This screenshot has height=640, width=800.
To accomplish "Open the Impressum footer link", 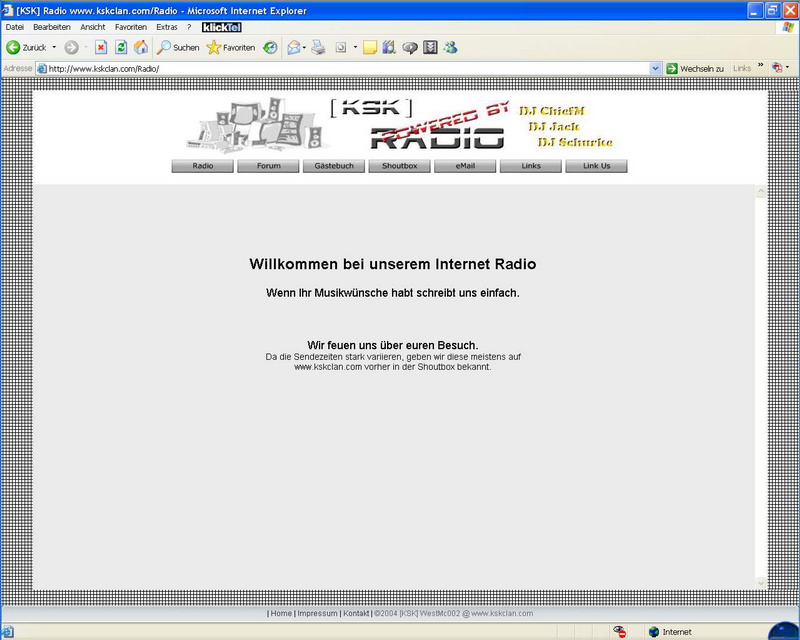I will point(317,613).
